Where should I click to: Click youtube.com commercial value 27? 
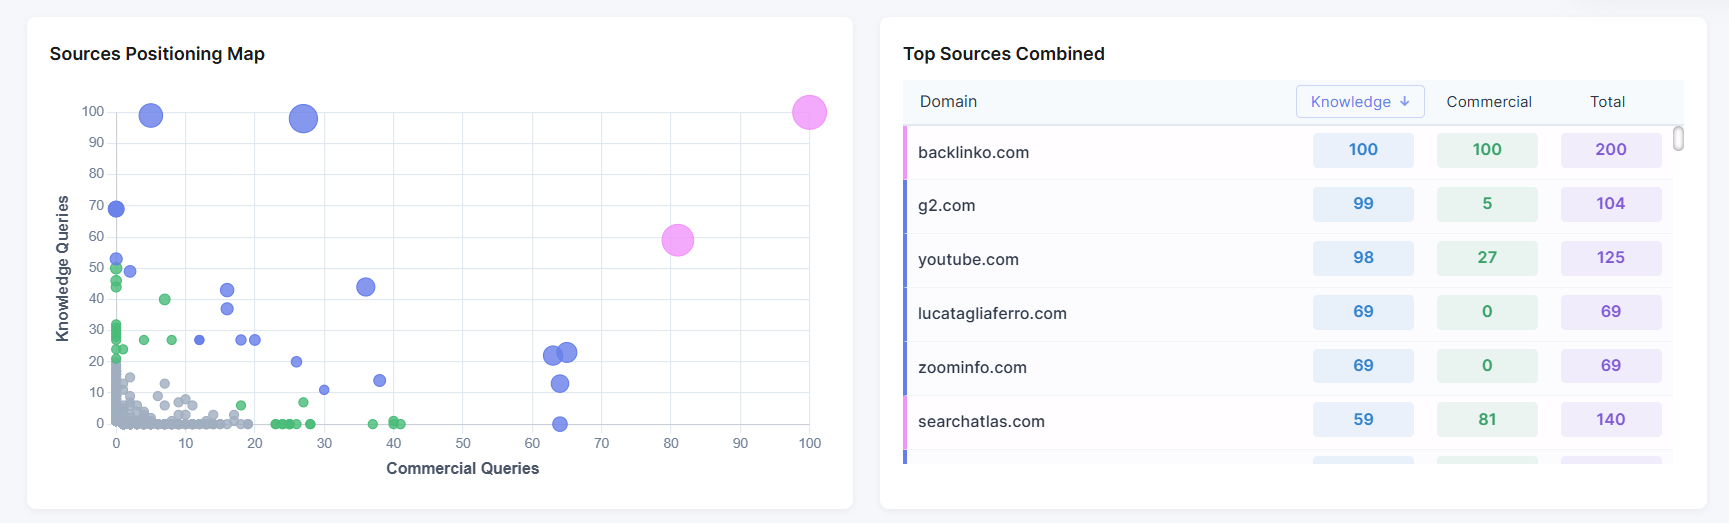pos(1487,258)
